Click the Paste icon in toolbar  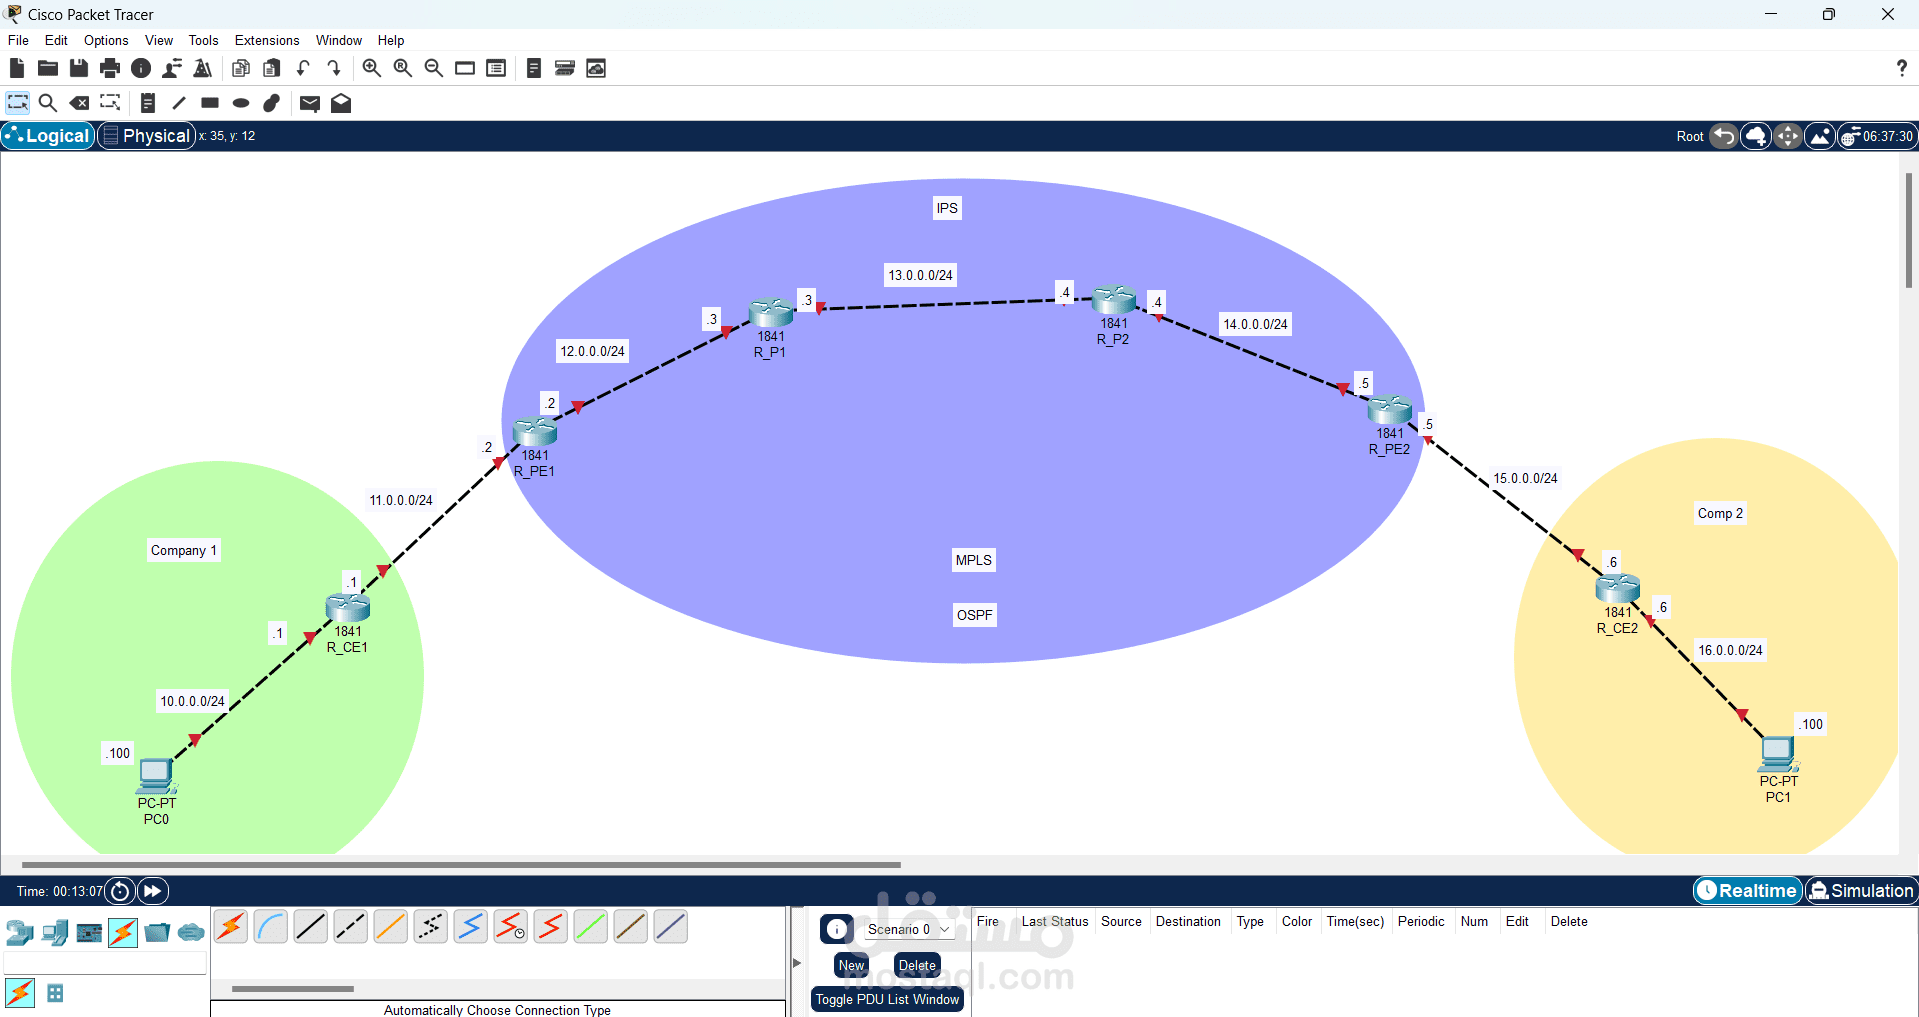coord(272,68)
